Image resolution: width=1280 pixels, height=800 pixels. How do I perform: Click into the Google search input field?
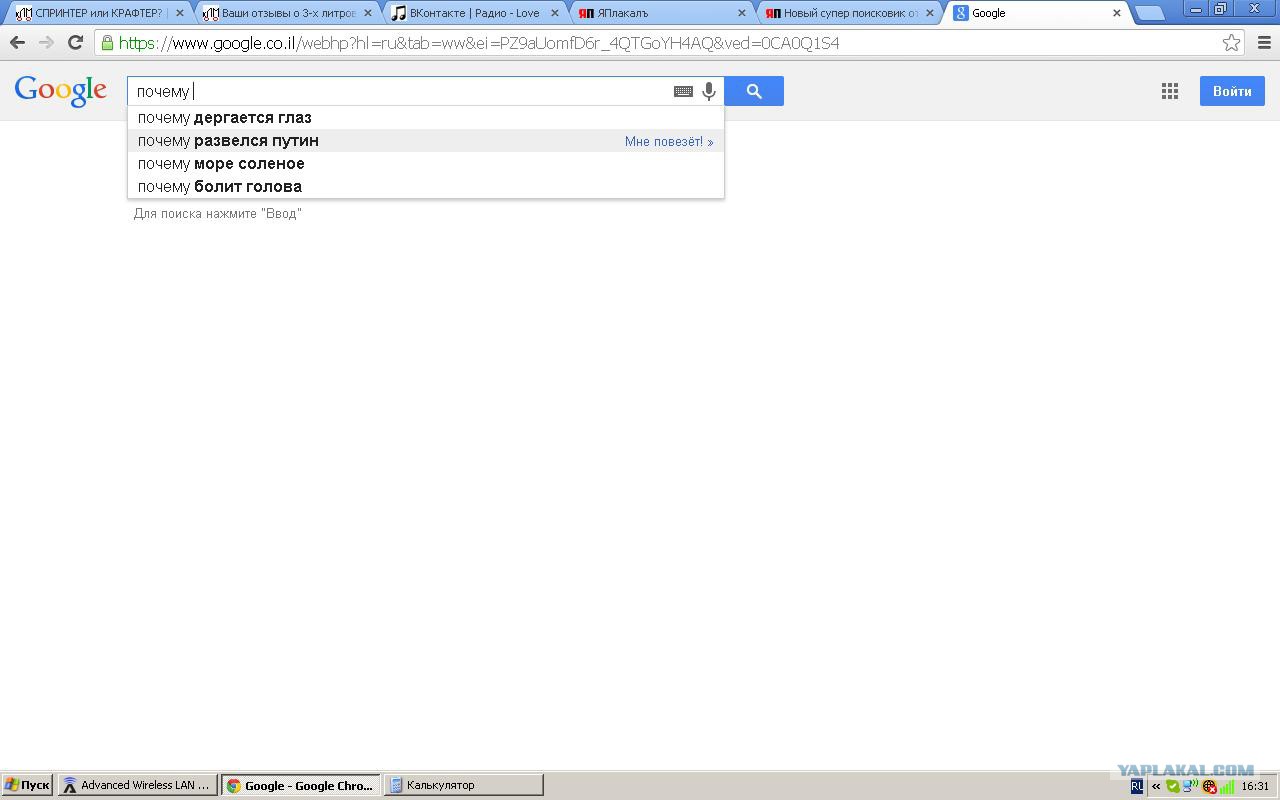tap(400, 91)
